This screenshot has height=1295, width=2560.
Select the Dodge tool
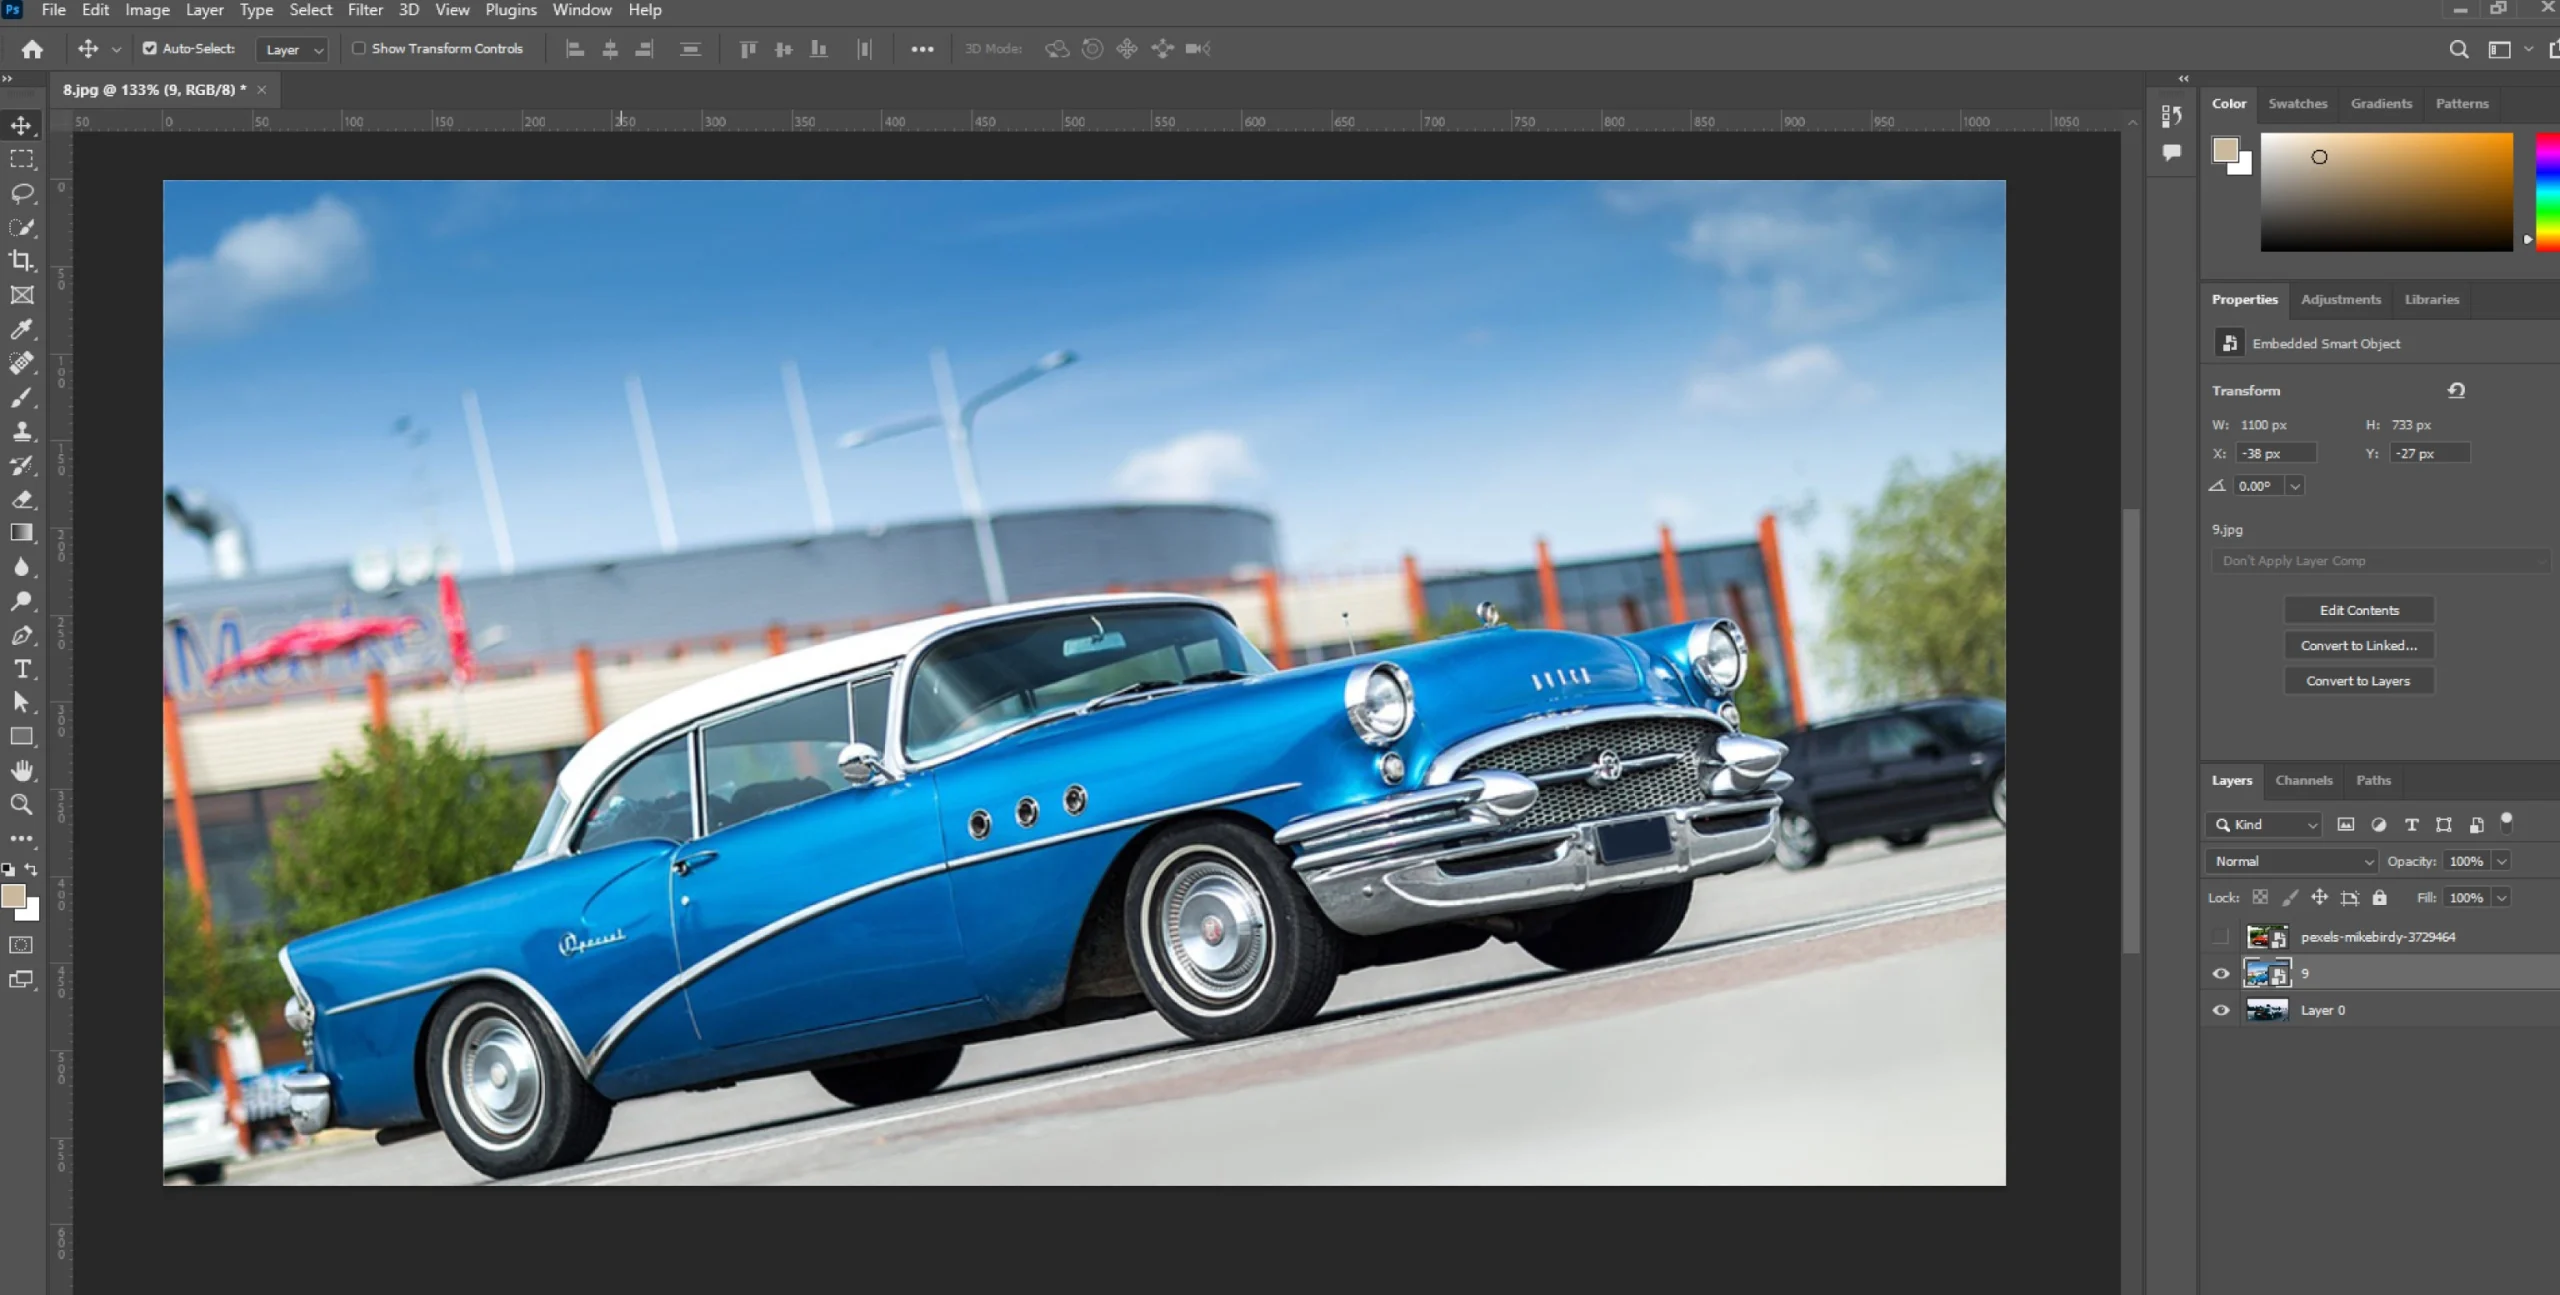[x=21, y=601]
